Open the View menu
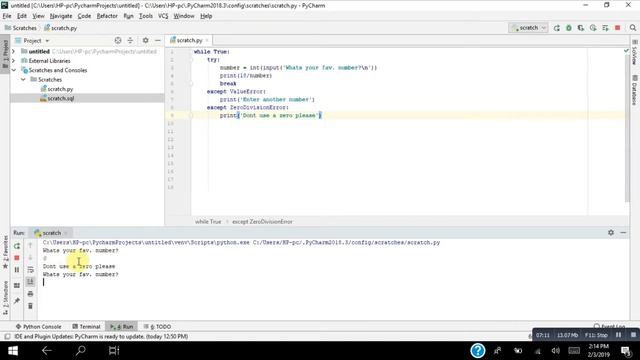 (38, 16)
